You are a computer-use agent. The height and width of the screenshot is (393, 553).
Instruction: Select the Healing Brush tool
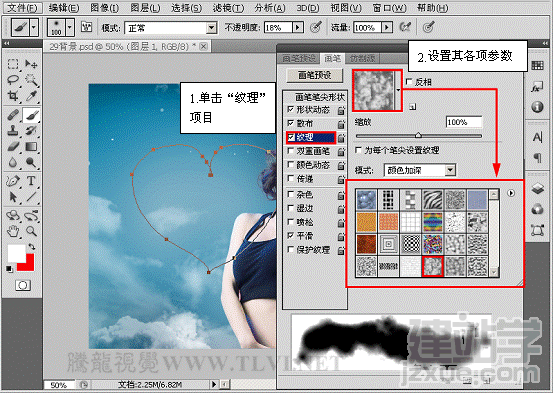coord(13,115)
